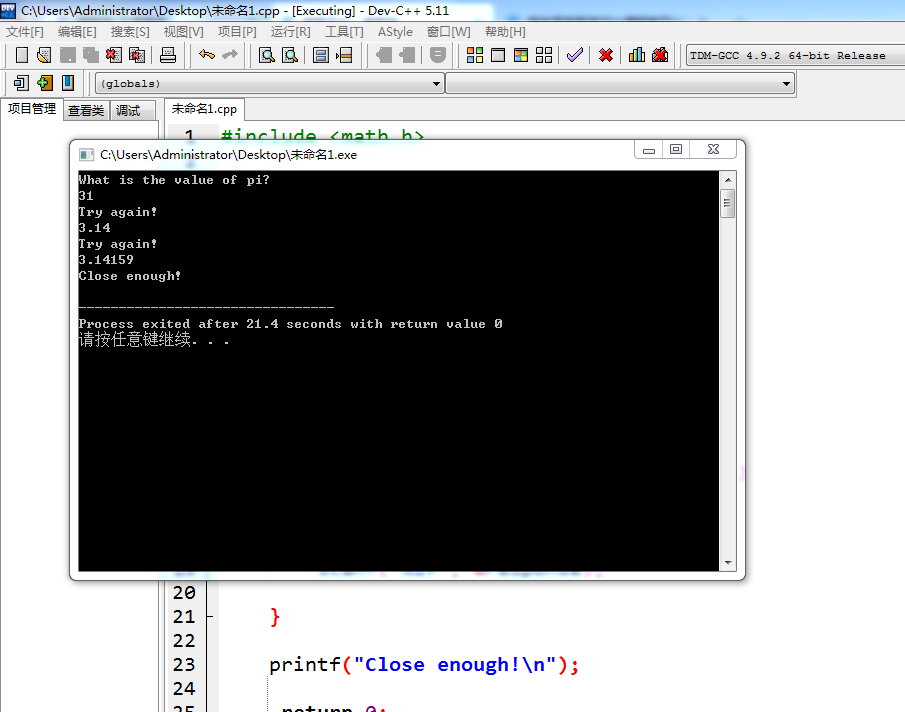Click "Process exited after 21.4 seconds" line
Viewport: 905px width, 712px height.
(x=290, y=324)
